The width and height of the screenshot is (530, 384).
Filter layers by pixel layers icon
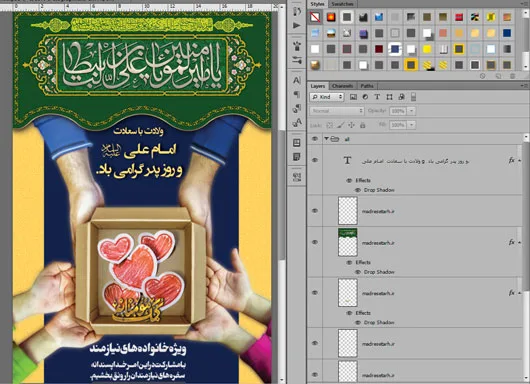[353, 97]
